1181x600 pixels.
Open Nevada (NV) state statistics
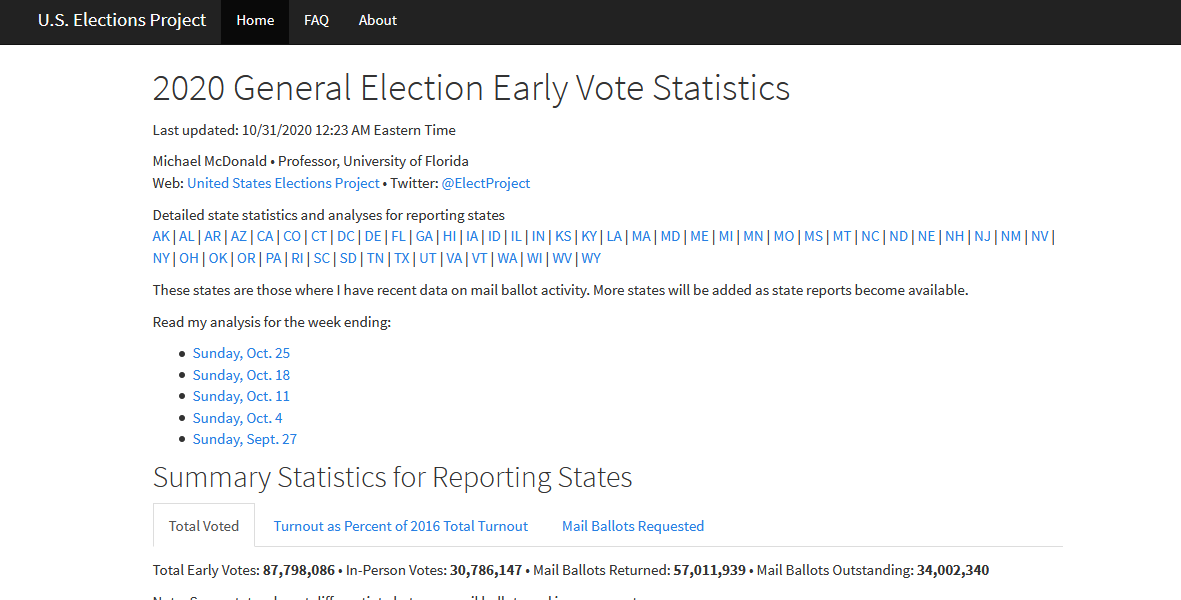tap(1039, 236)
